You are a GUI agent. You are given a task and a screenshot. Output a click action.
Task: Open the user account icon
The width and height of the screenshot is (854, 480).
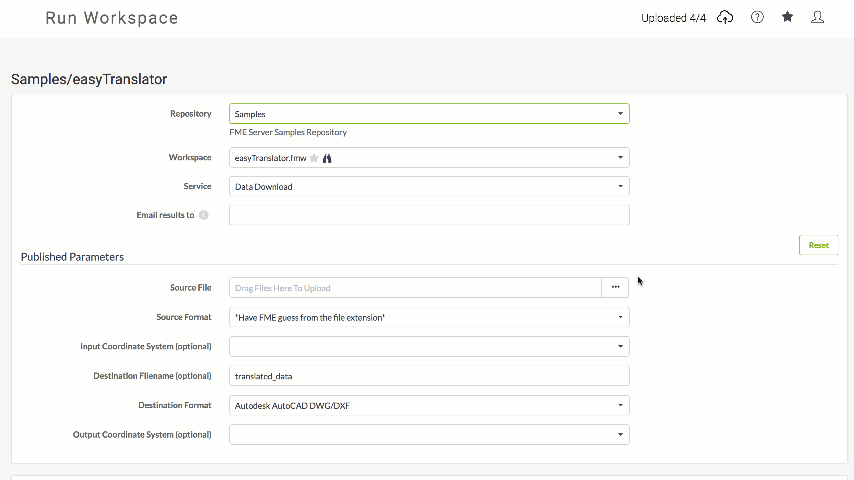click(x=817, y=17)
